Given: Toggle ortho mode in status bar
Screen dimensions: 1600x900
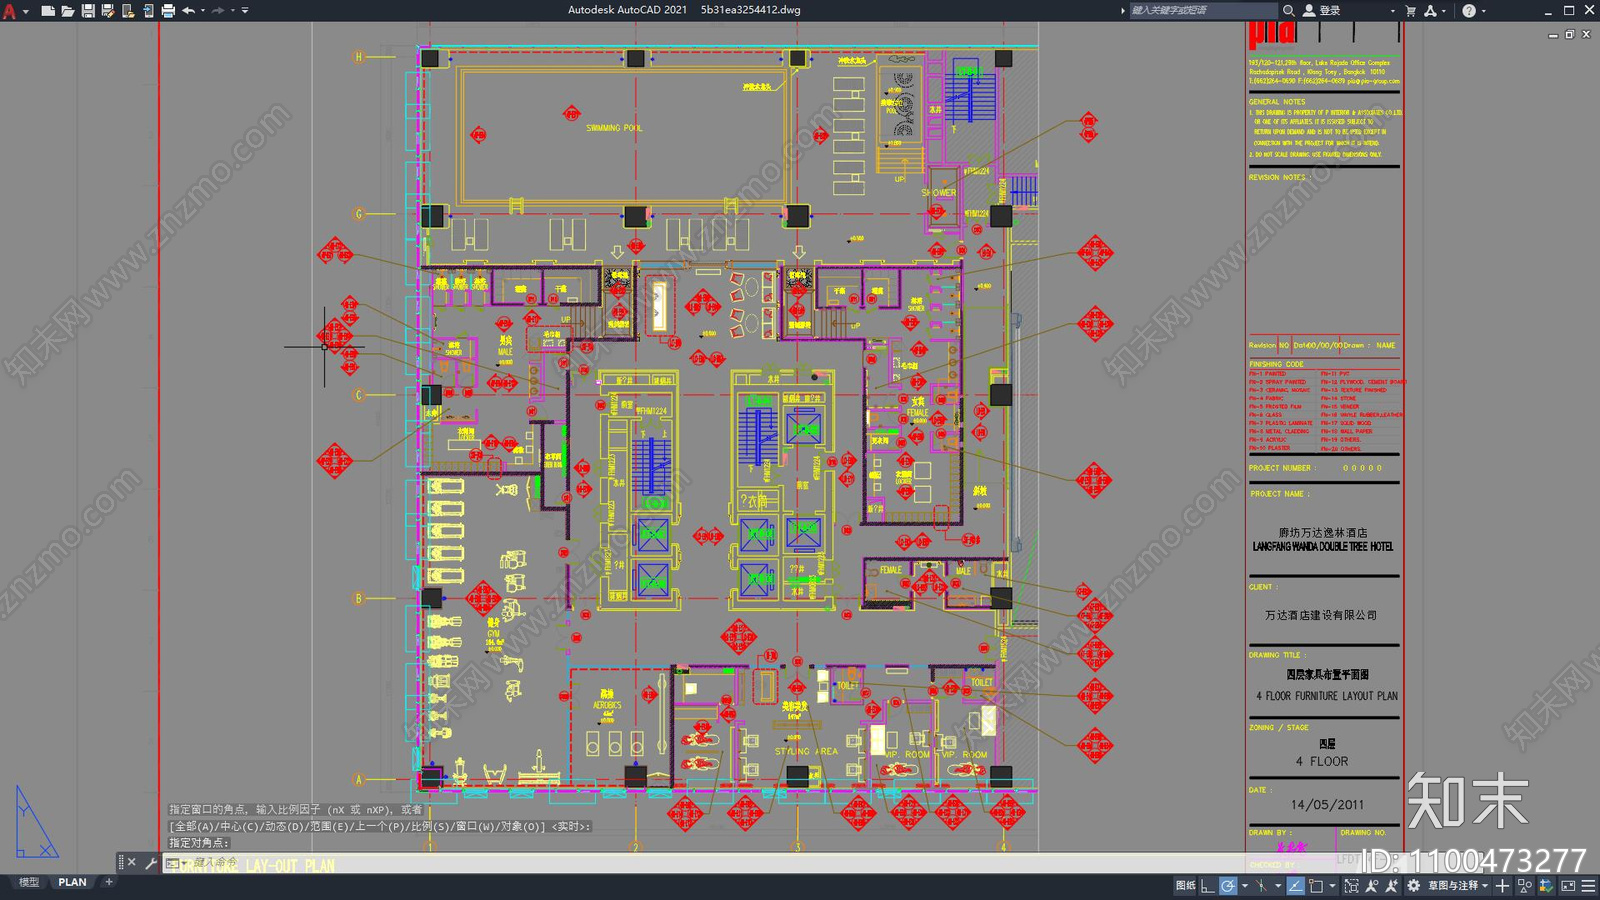Looking at the screenshot, I should (1208, 886).
